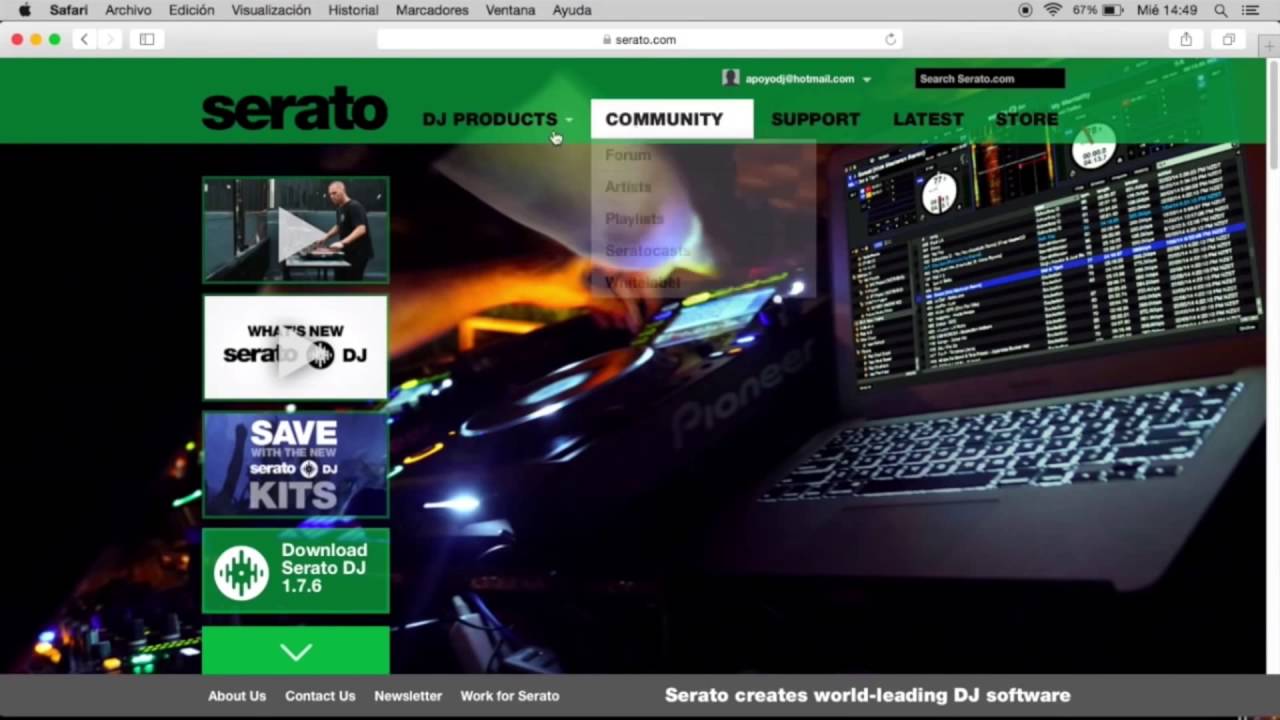Show all tabs in Safari
This screenshot has width=1280, height=720.
[1228, 39]
